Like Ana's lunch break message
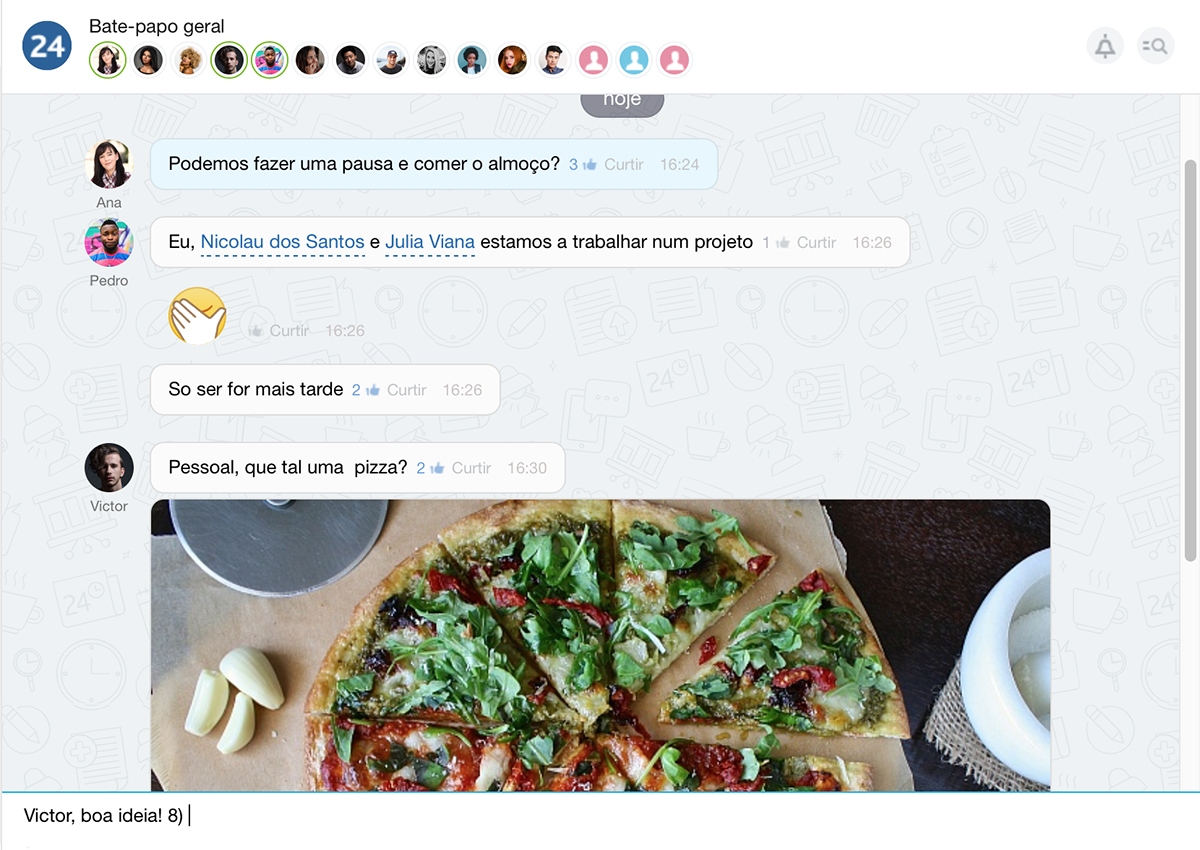The image size is (1200, 850). click(x=624, y=164)
